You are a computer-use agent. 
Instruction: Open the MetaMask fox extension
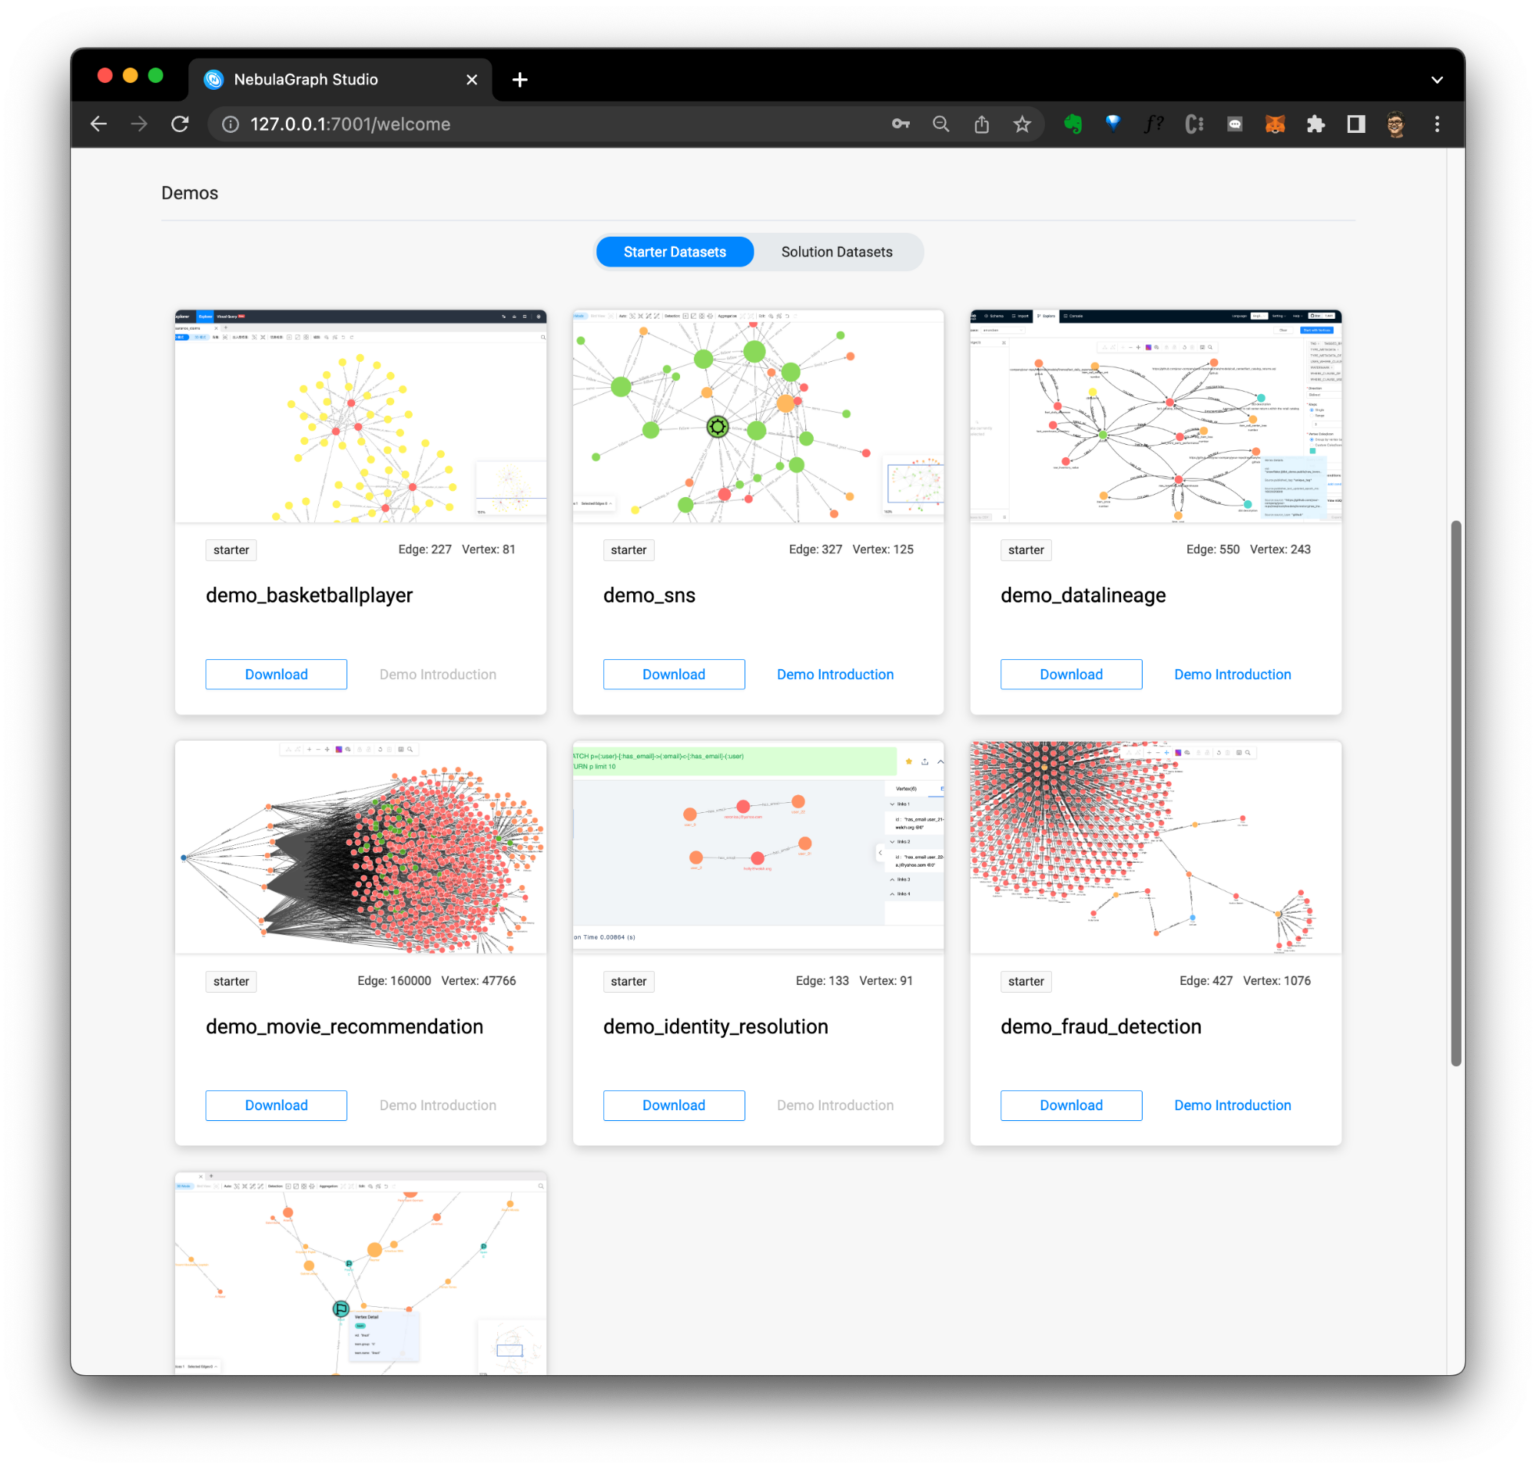(x=1275, y=124)
